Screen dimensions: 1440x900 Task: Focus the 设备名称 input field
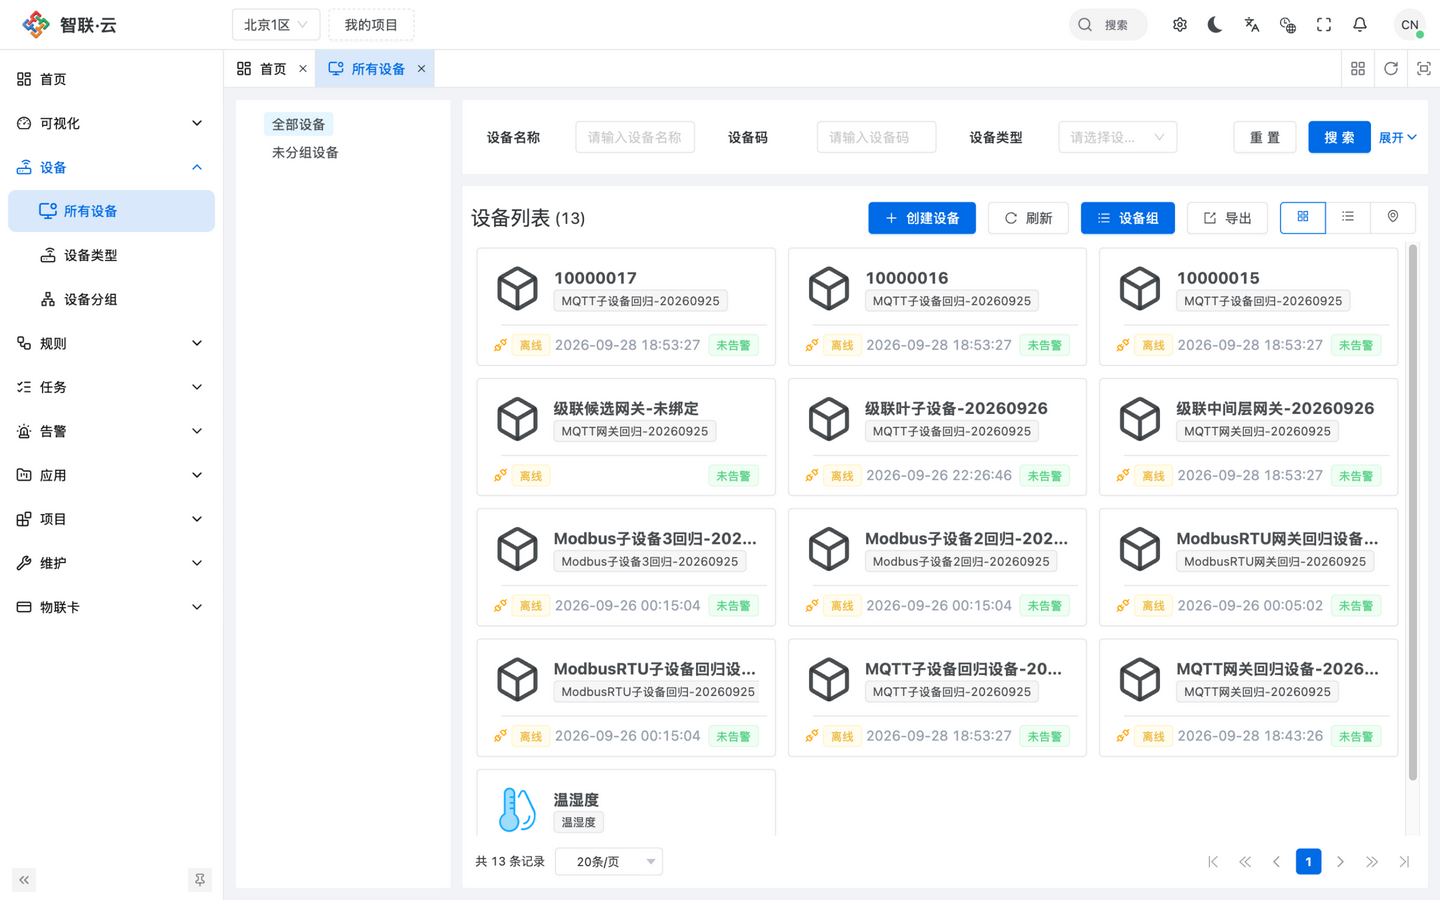(635, 137)
